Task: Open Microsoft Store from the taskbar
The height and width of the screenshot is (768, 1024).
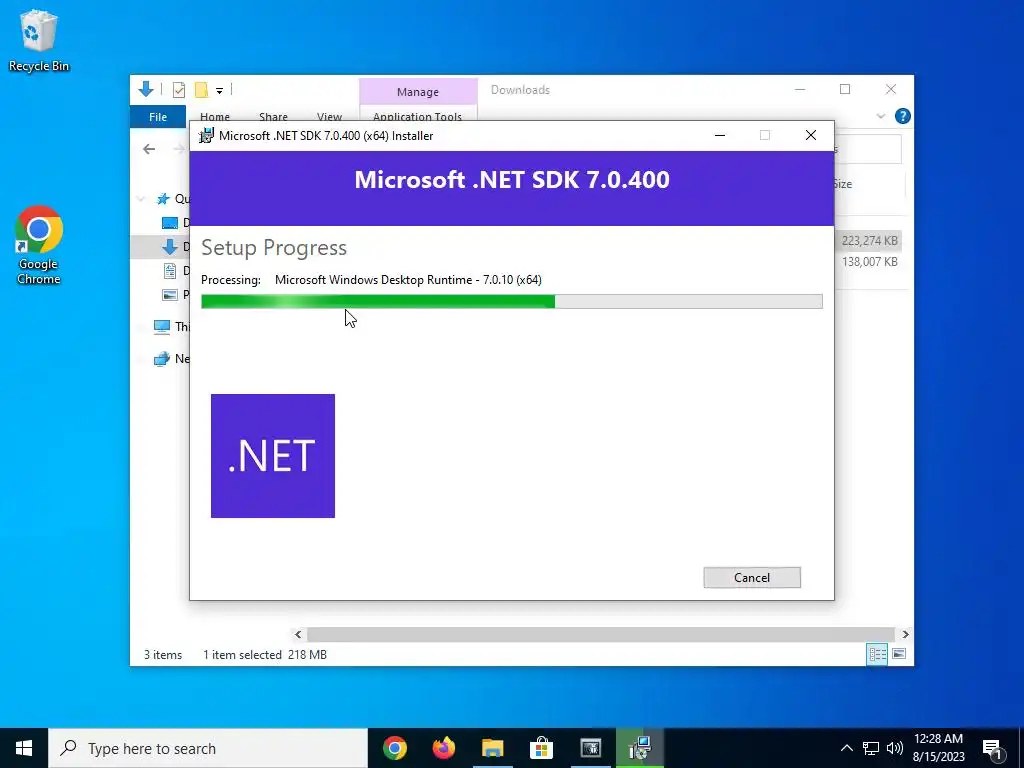Action: coord(541,748)
